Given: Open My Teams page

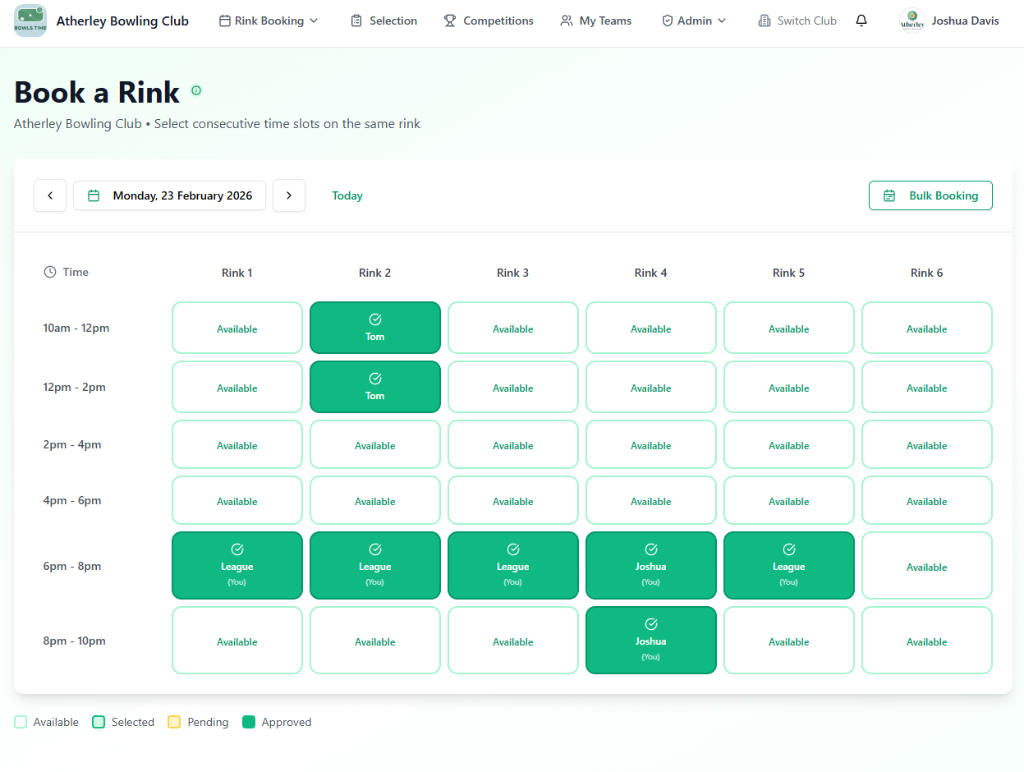Looking at the screenshot, I should point(596,21).
